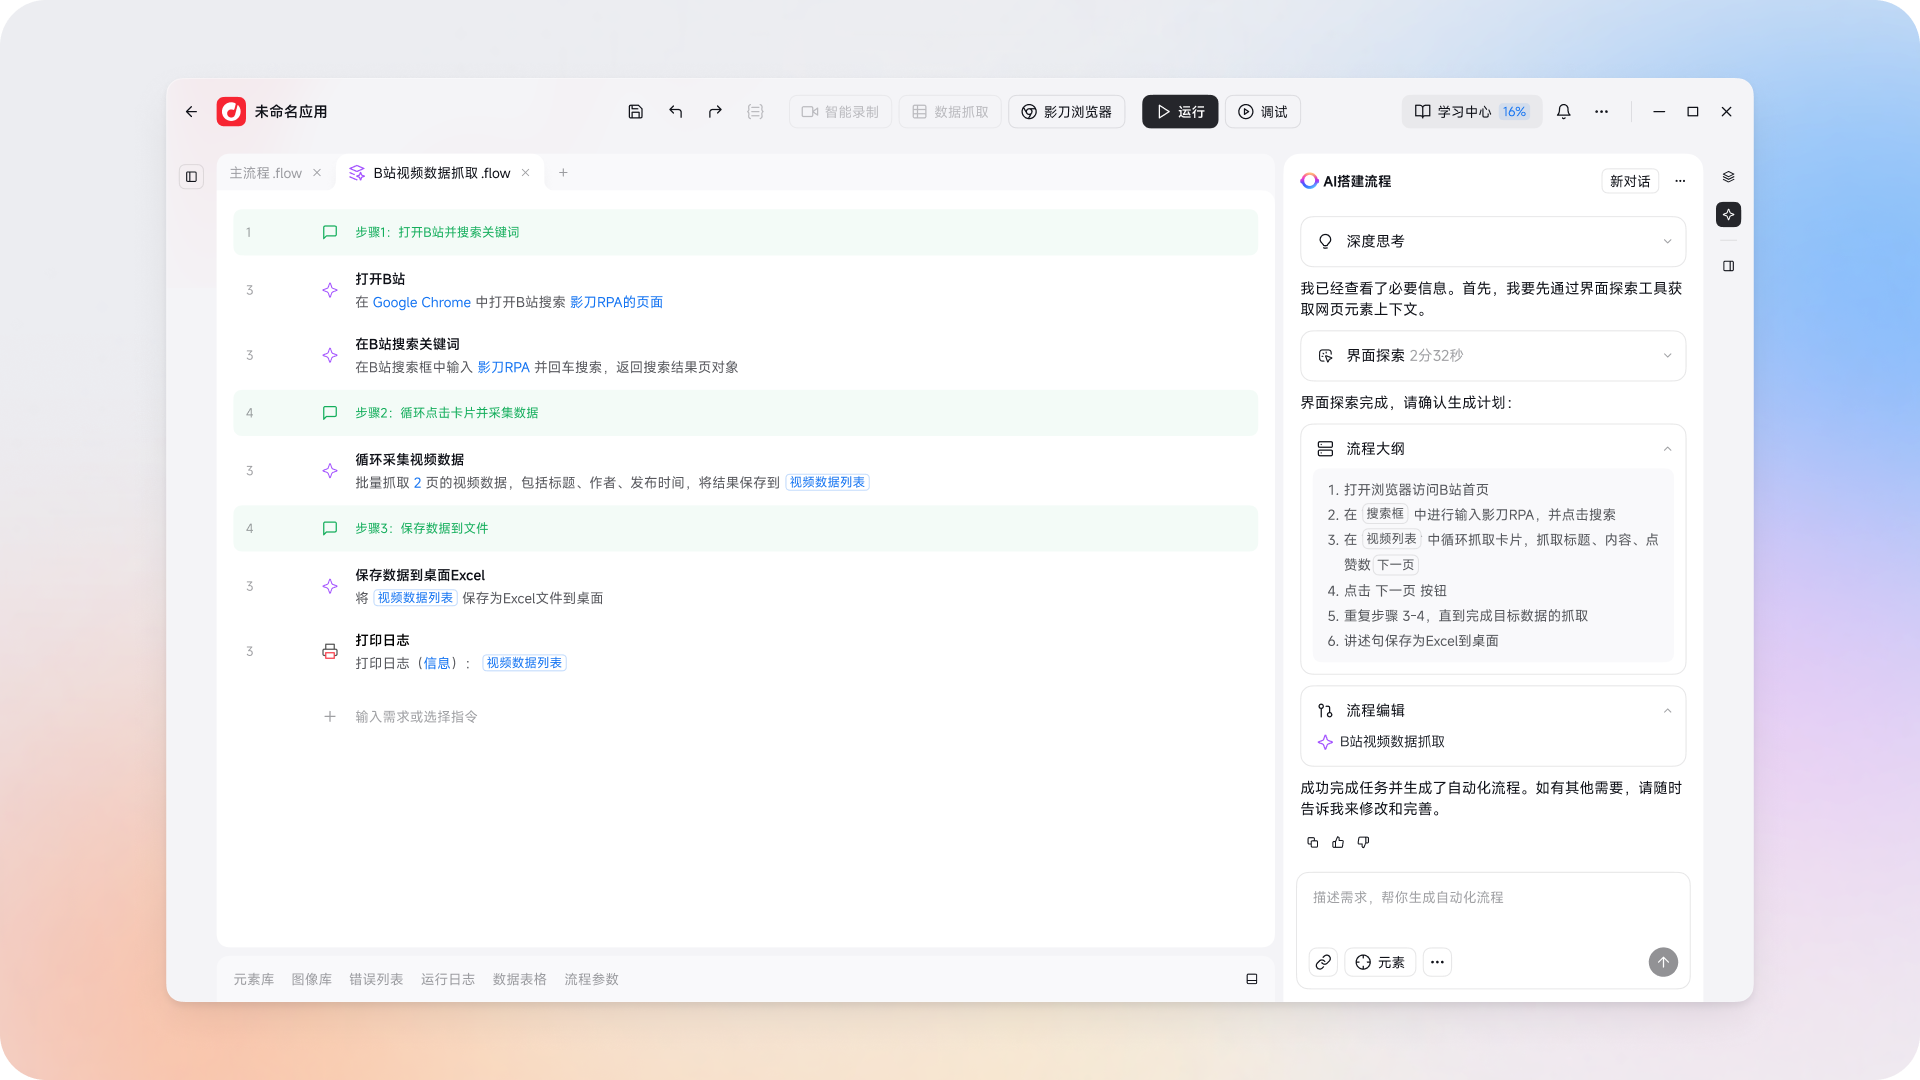Viewport: 1920px width, 1080px height.
Task: Click the 新对话 button
Action: (1629, 181)
